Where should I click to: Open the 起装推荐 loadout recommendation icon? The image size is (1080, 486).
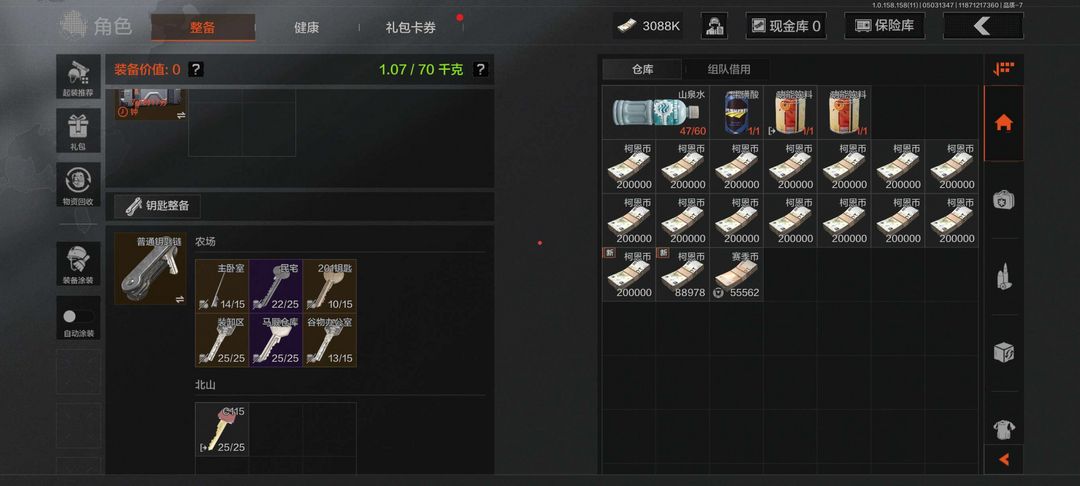[x=78, y=77]
